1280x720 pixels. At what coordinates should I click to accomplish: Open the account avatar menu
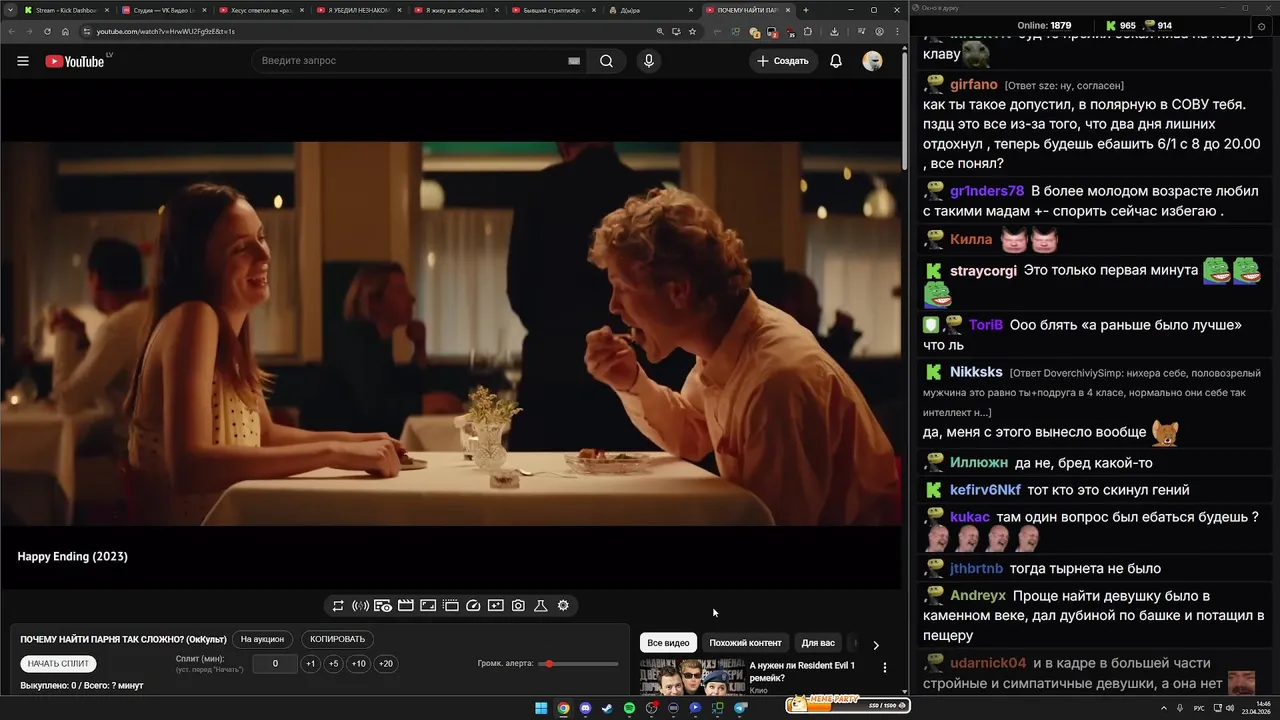click(x=872, y=61)
